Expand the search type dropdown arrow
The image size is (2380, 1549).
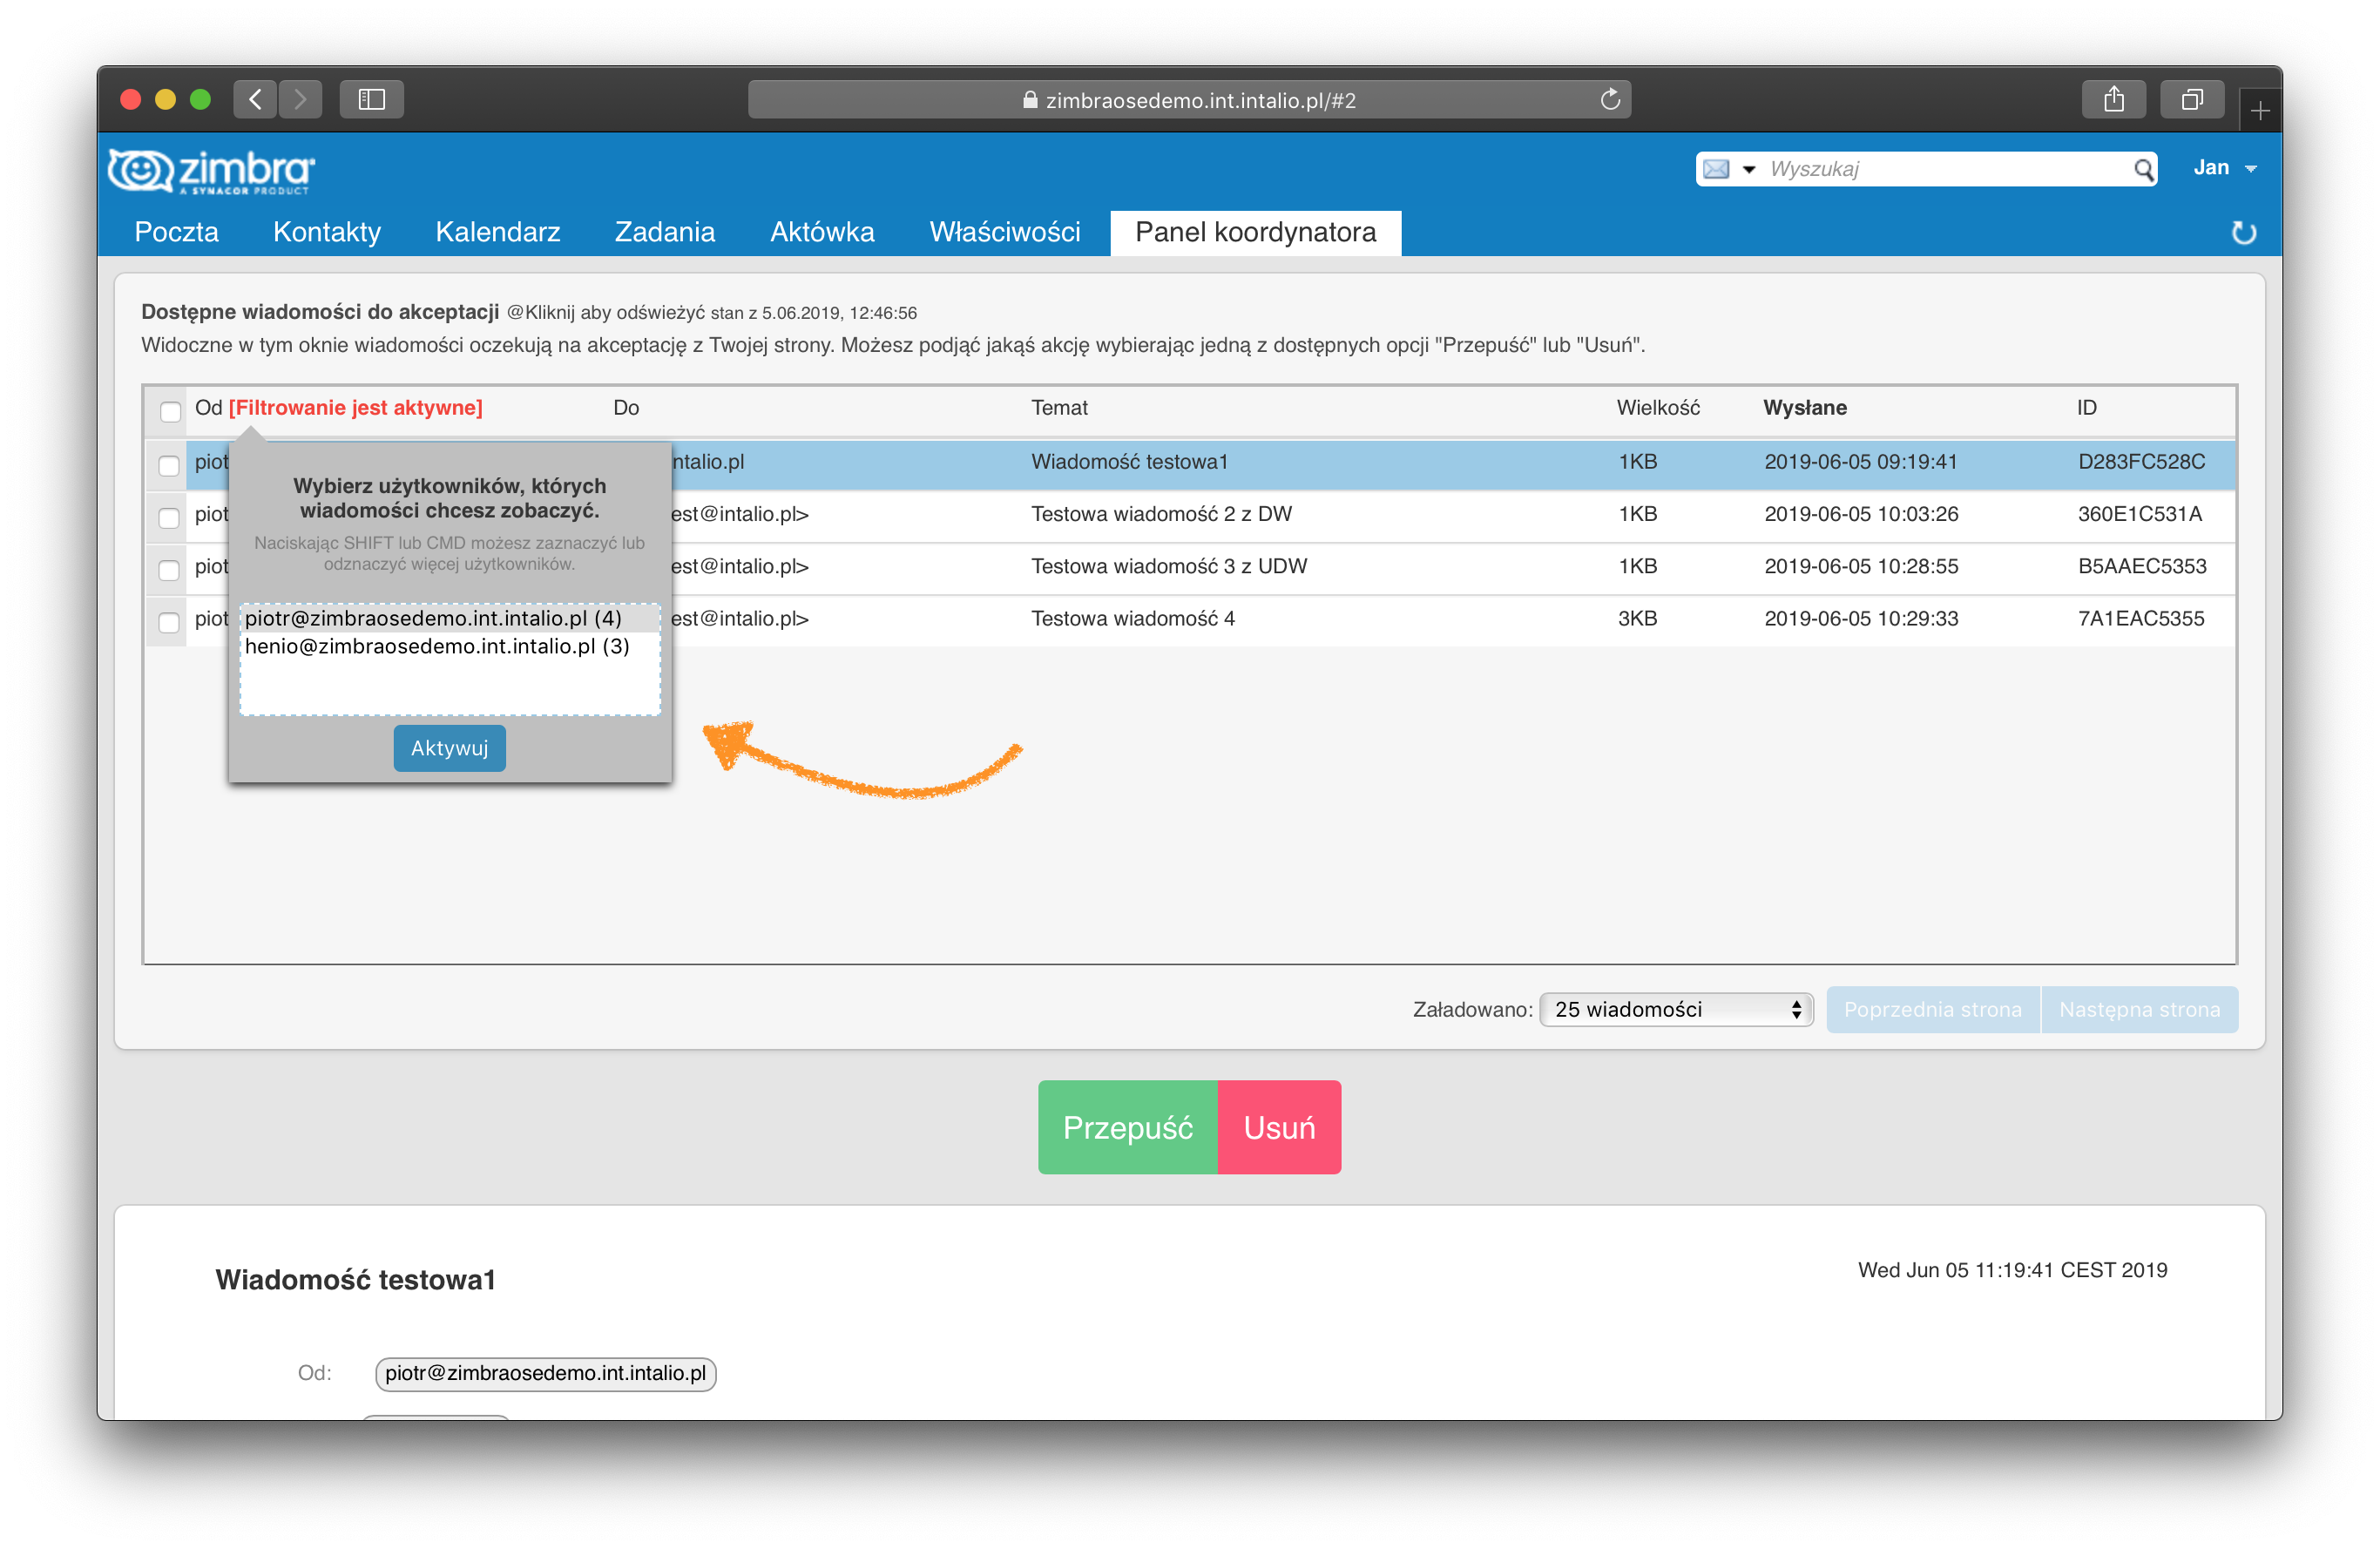pos(1749,169)
